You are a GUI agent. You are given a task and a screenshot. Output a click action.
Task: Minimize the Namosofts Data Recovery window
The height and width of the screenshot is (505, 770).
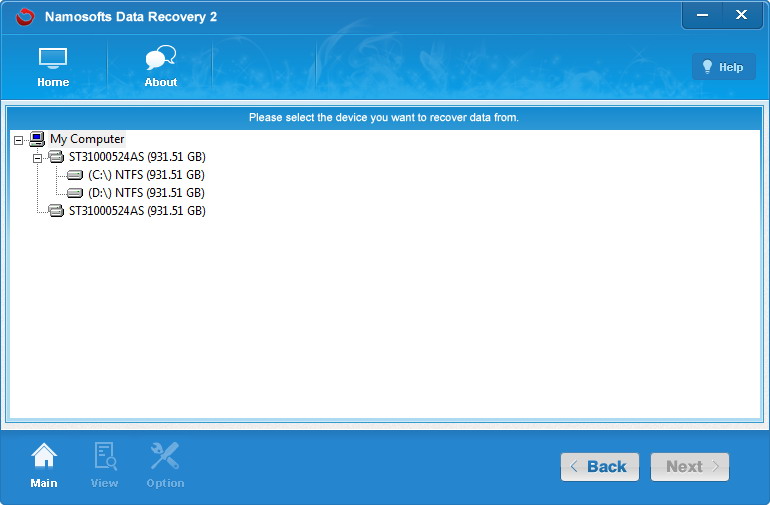pyautogui.click(x=702, y=15)
